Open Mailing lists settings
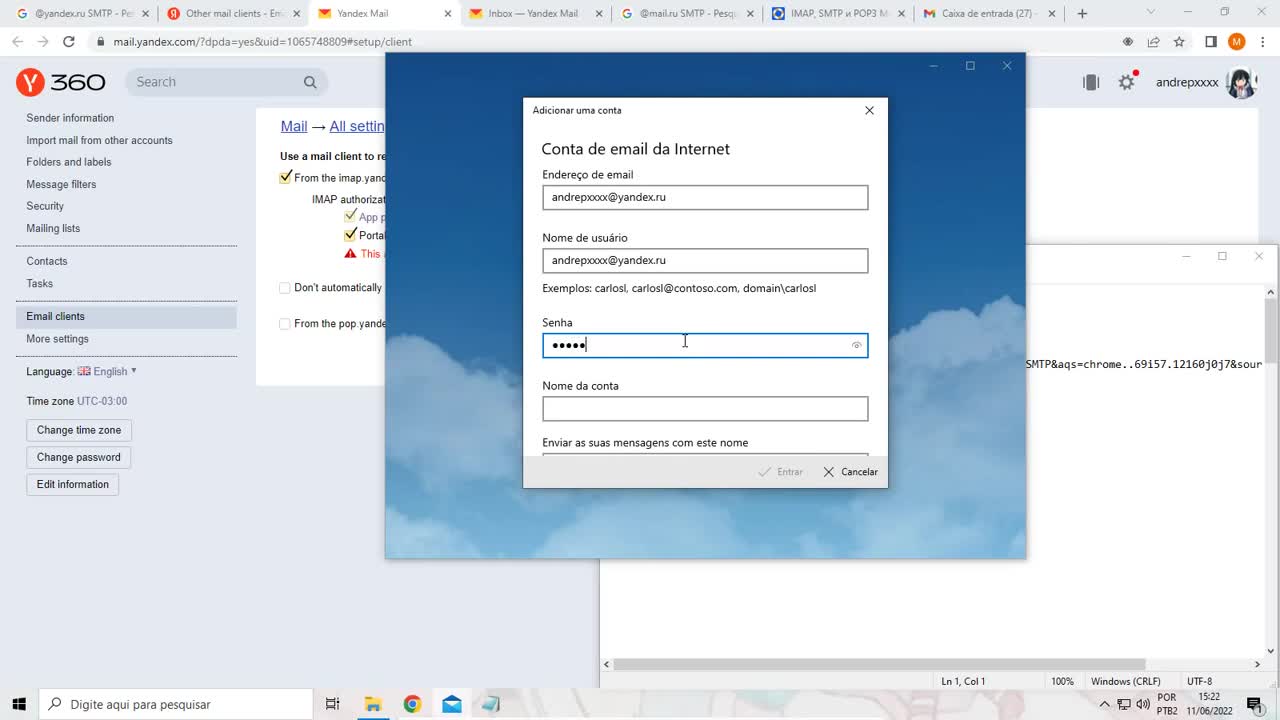Image resolution: width=1280 pixels, height=720 pixels. tap(53, 228)
